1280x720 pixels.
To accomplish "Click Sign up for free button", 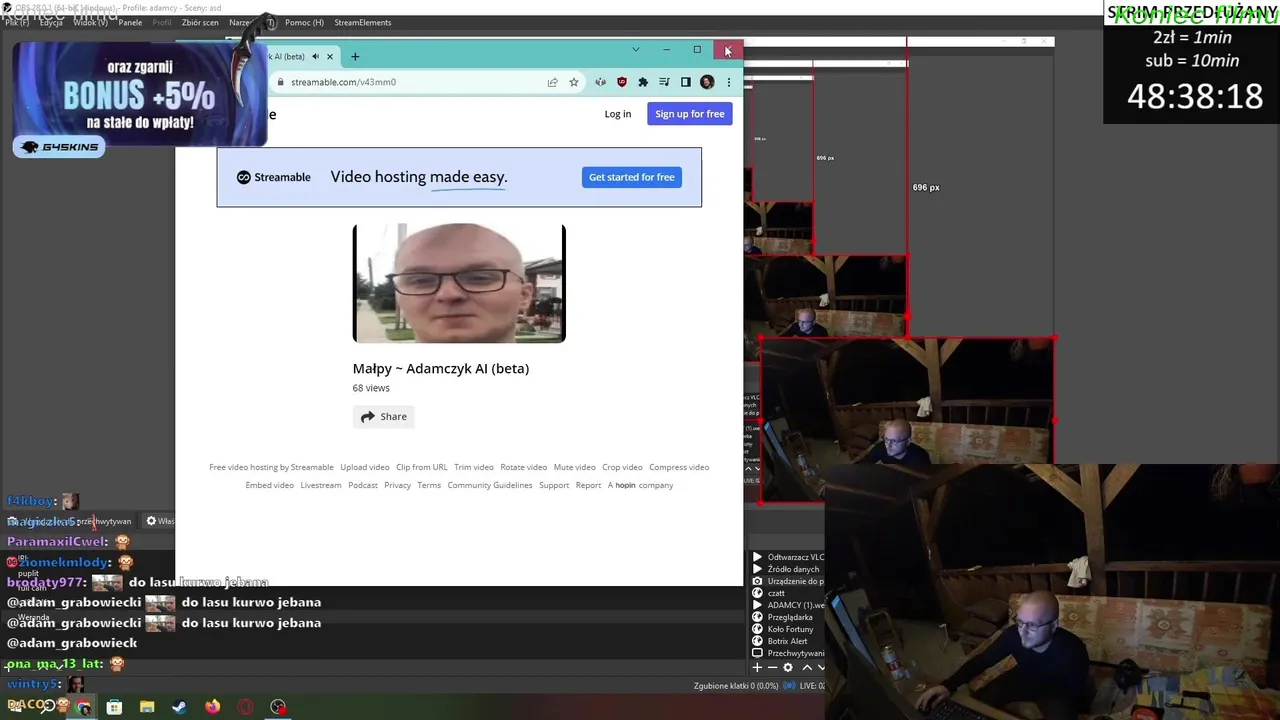I will pyautogui.click(x=690, y=114).
